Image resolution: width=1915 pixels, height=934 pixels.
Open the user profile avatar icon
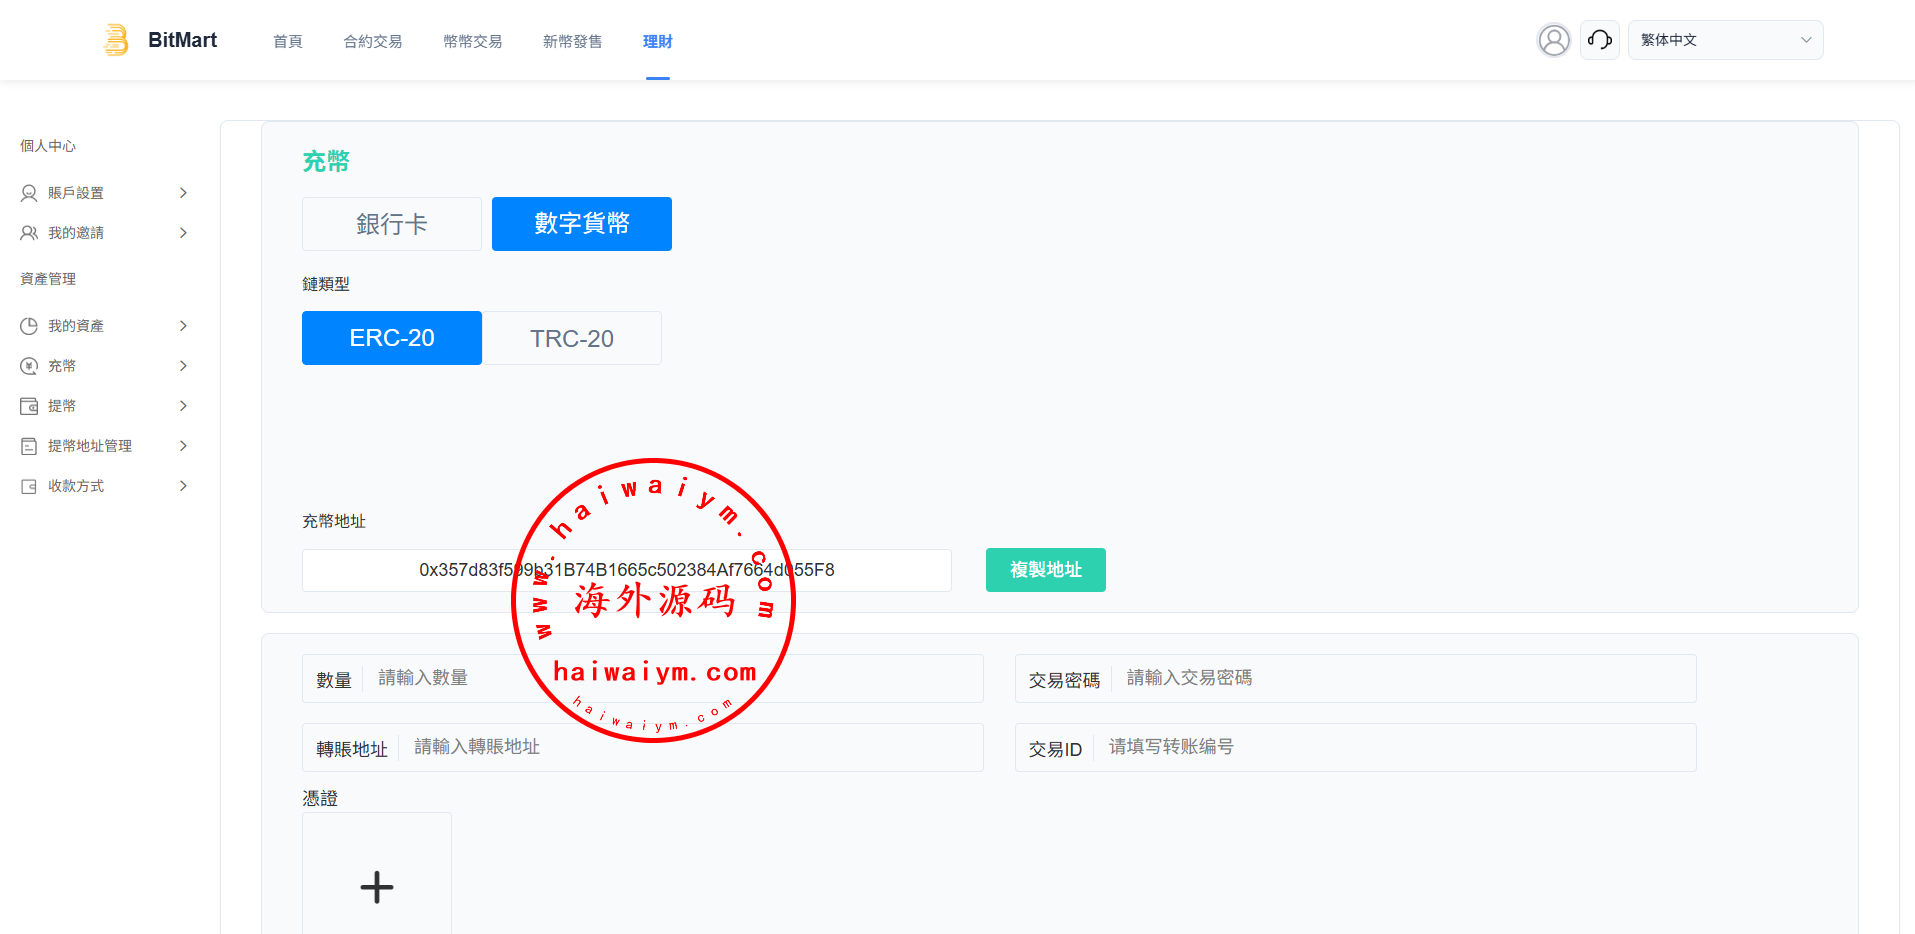(1553, 40)
